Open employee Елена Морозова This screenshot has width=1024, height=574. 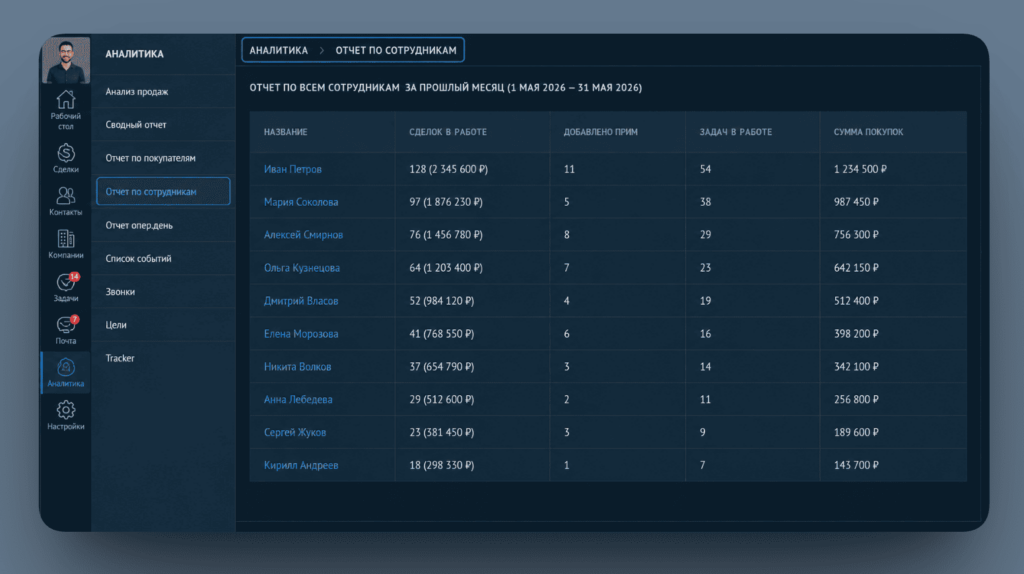[301, 334]
